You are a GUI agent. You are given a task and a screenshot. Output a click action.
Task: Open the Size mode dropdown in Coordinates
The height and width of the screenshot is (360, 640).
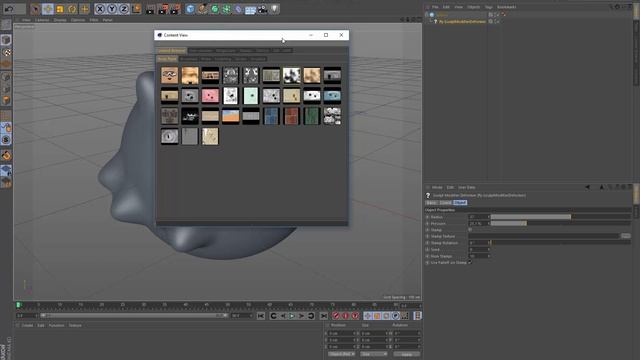point(373,354)
